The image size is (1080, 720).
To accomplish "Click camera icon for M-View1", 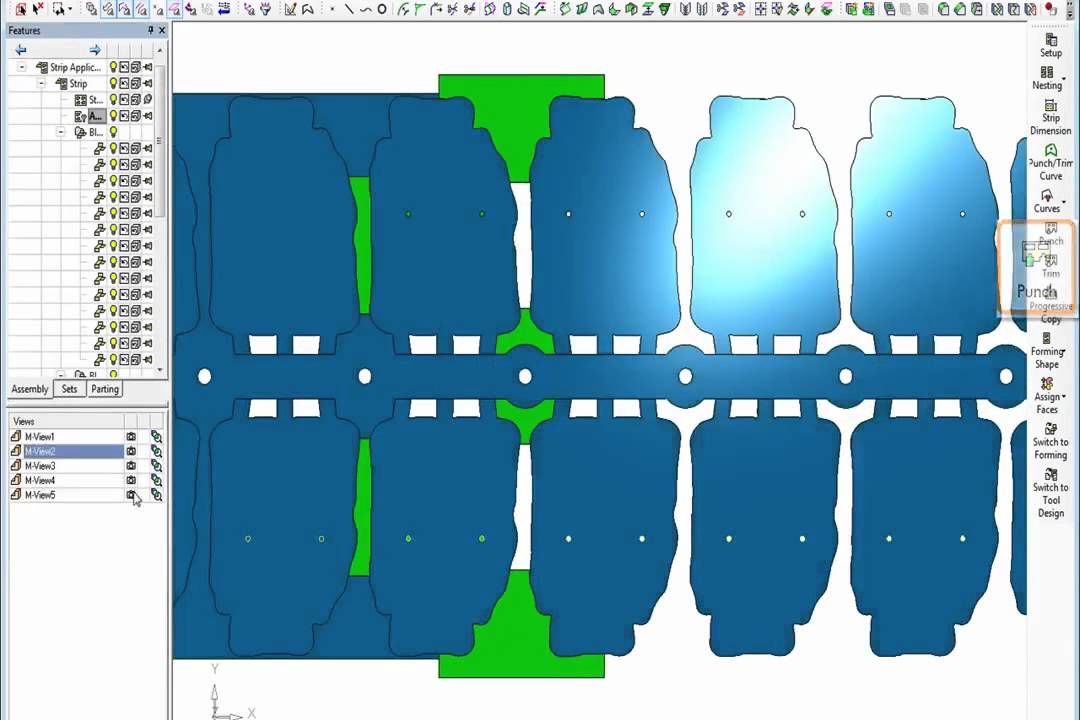I will (x=131, y=436).
